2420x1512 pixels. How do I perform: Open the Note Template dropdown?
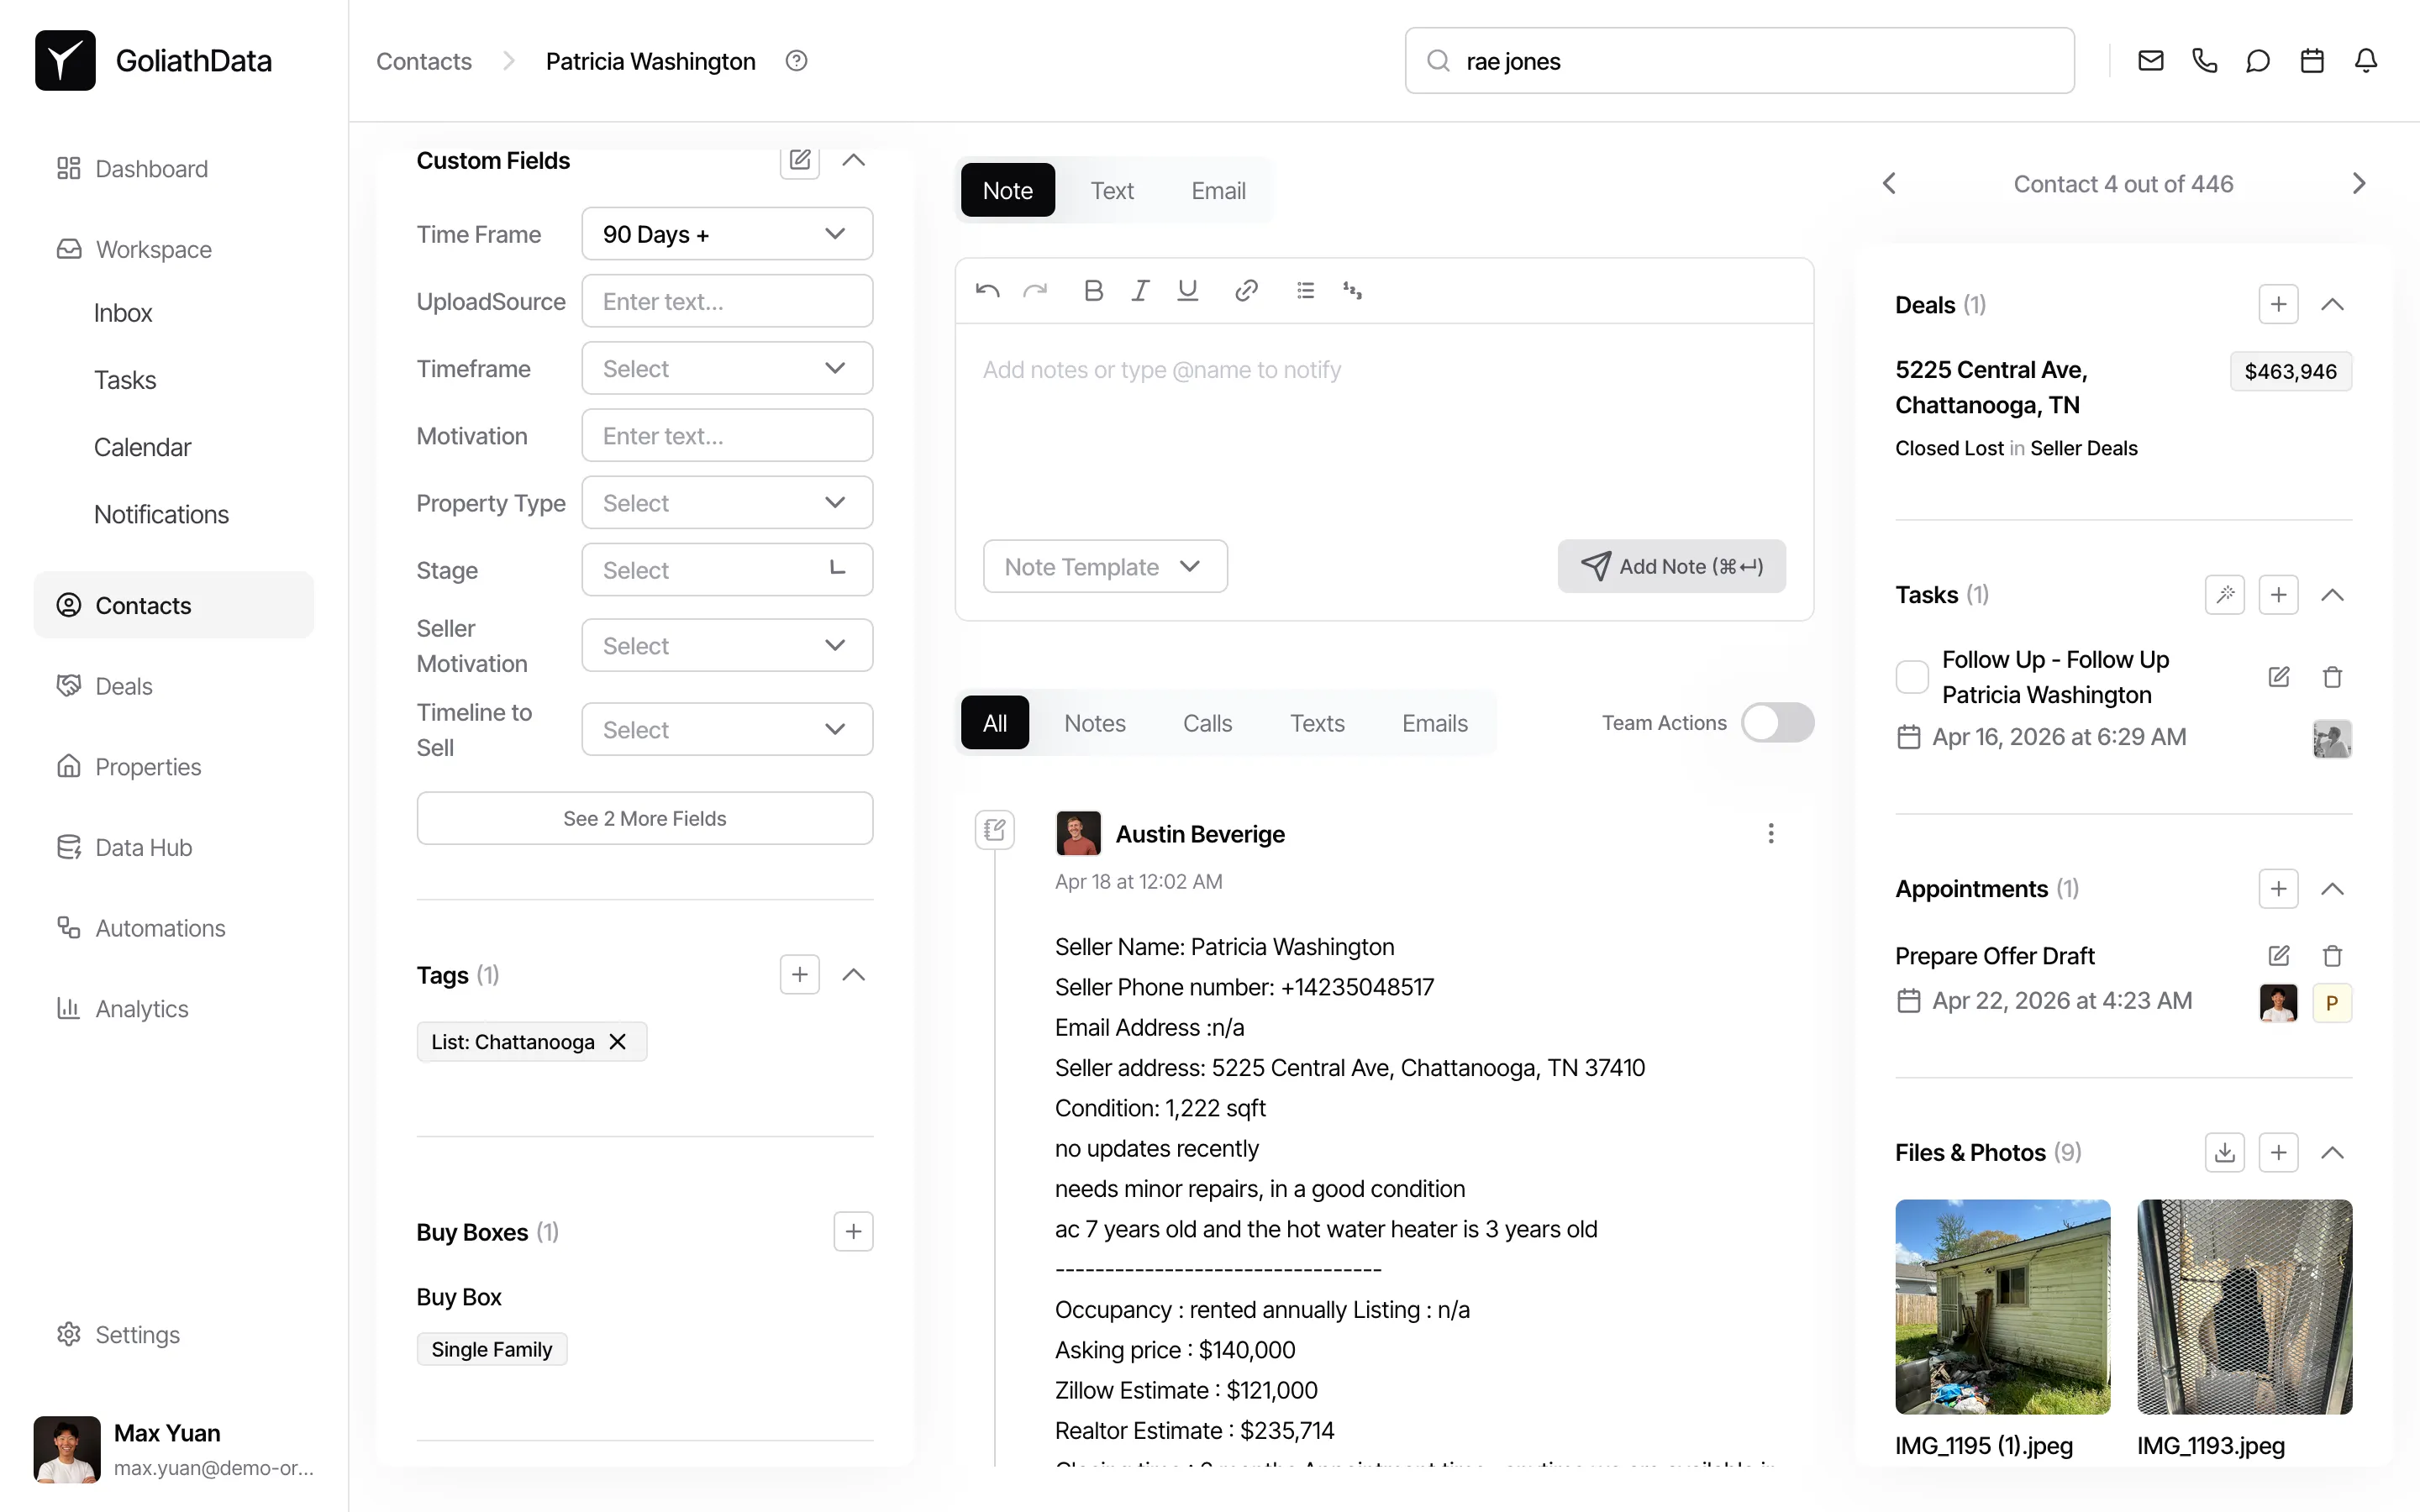point(1104,566)
